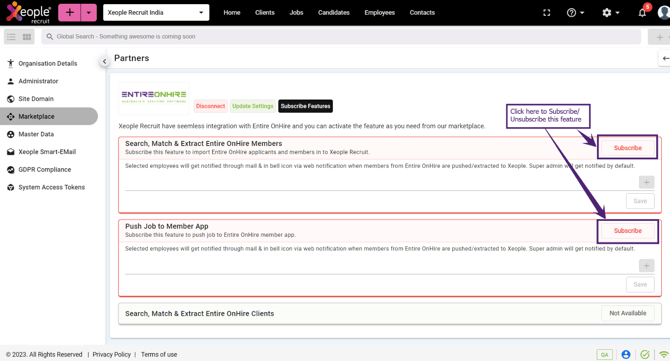Open the user profile avatar
Screen dimensions: 670x361
(664, 12)
